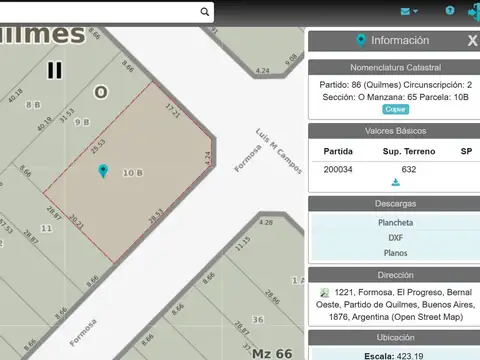
Task: Select parcel 11 on the map
Action: (46, 228)
